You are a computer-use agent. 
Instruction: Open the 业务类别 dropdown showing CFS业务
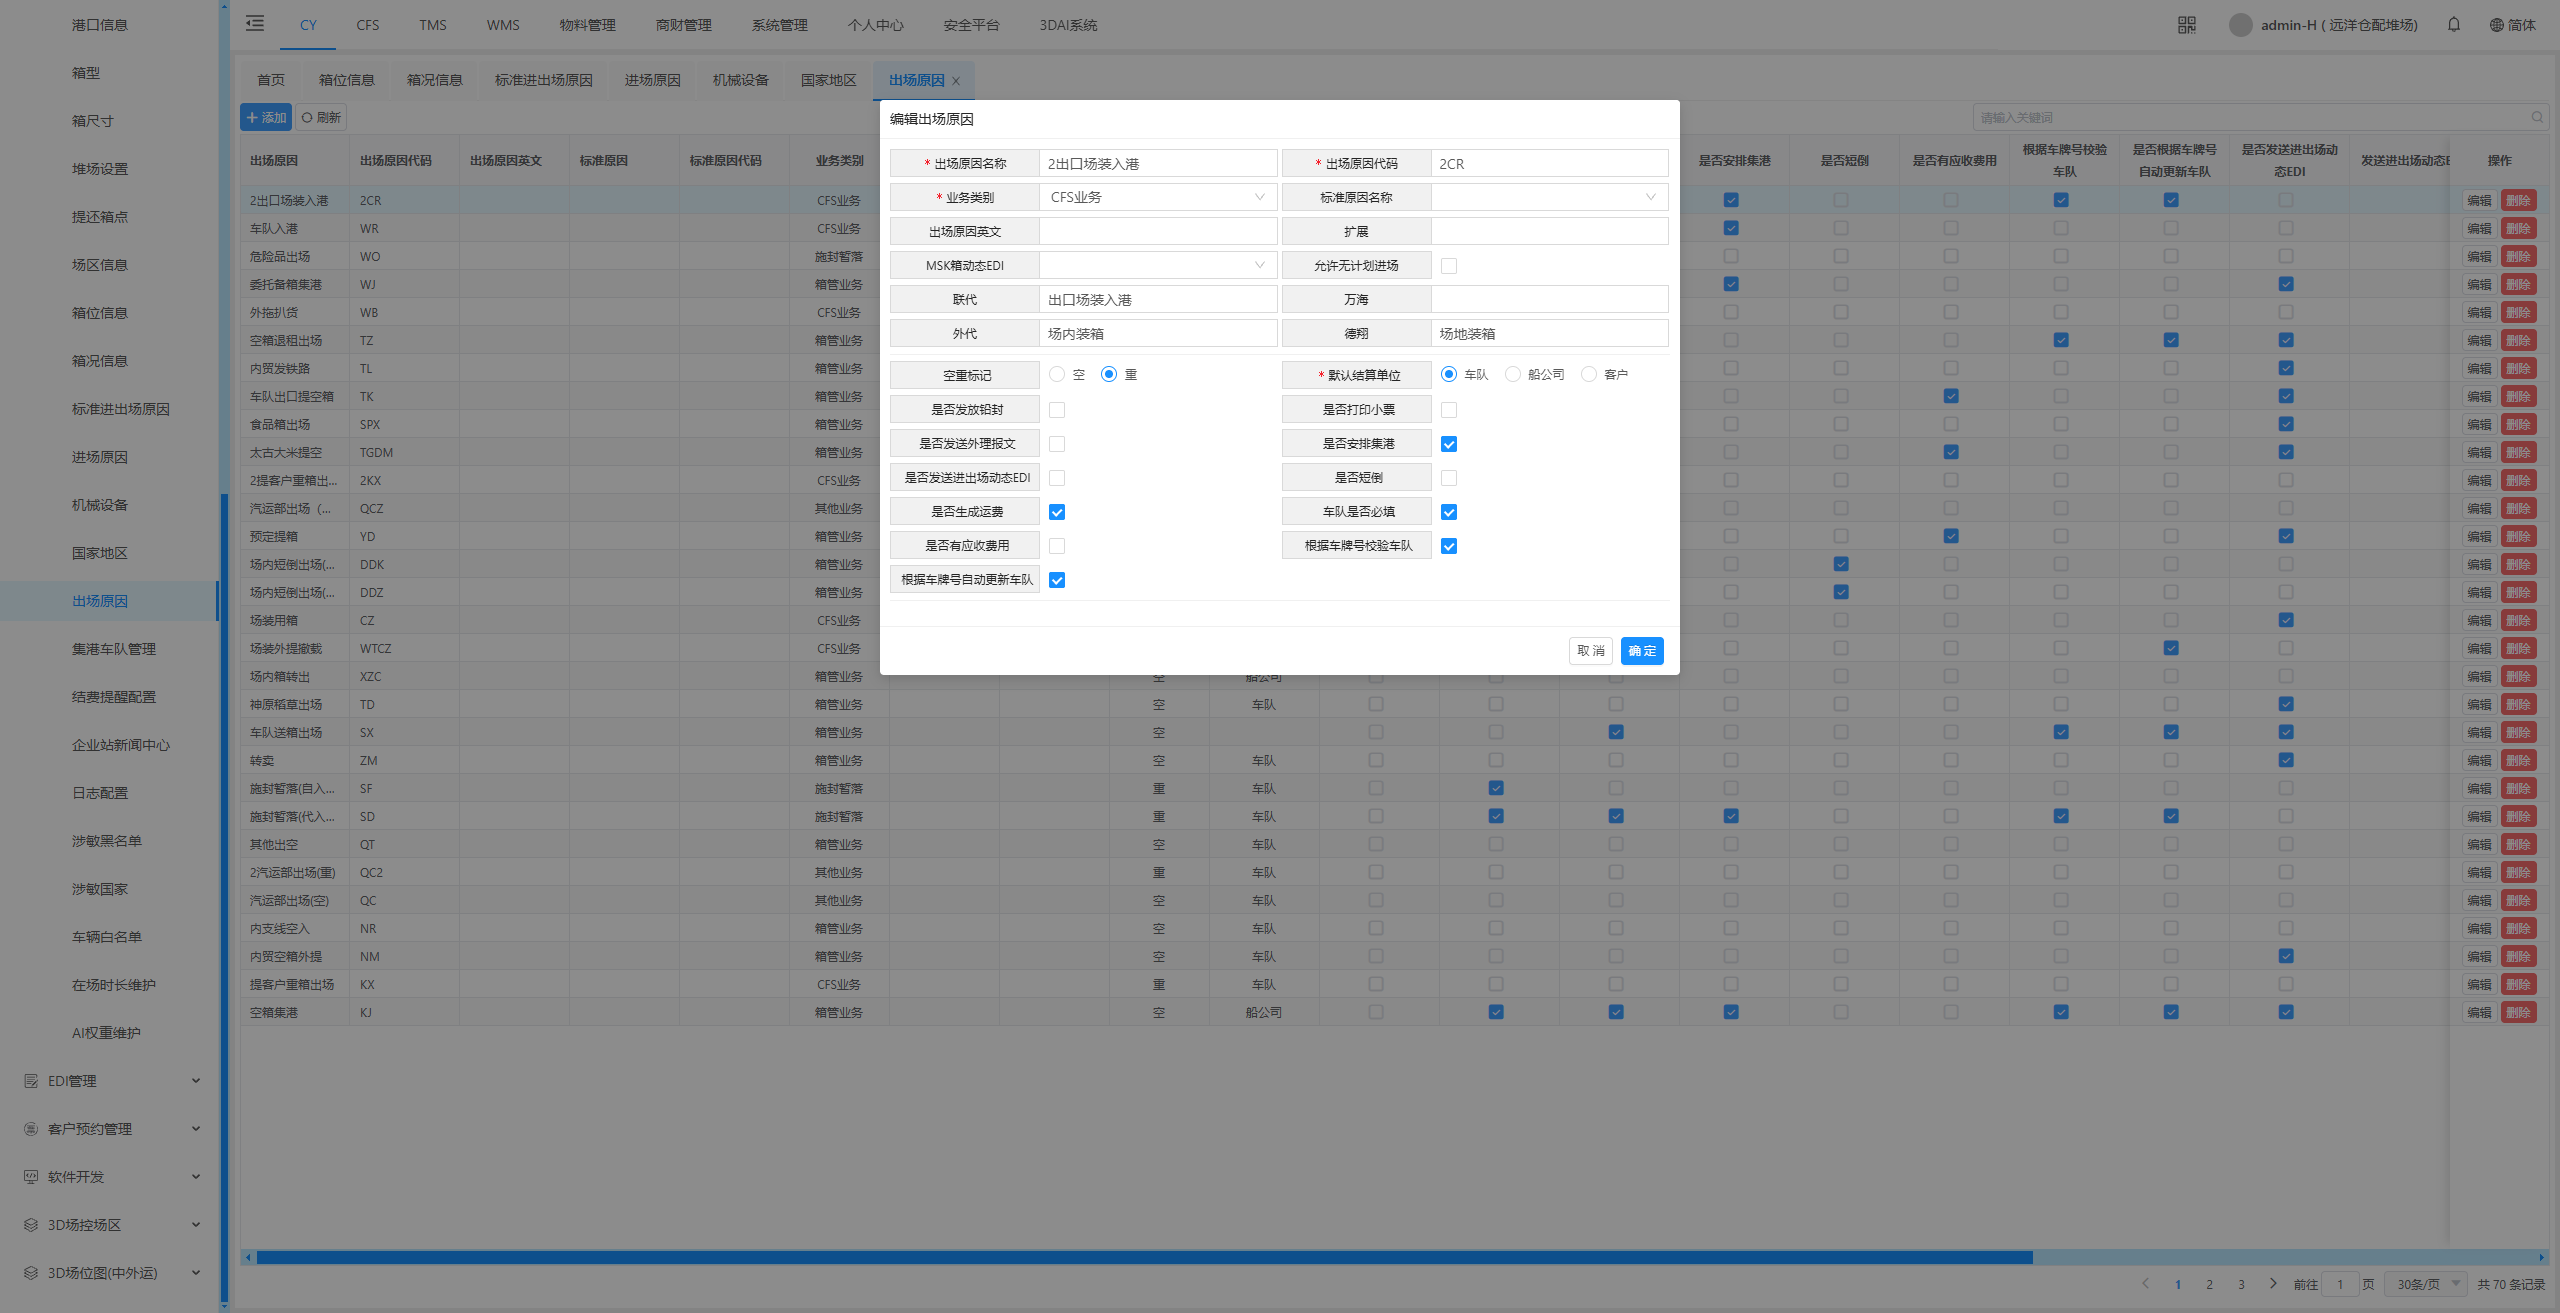[1157, 197]
